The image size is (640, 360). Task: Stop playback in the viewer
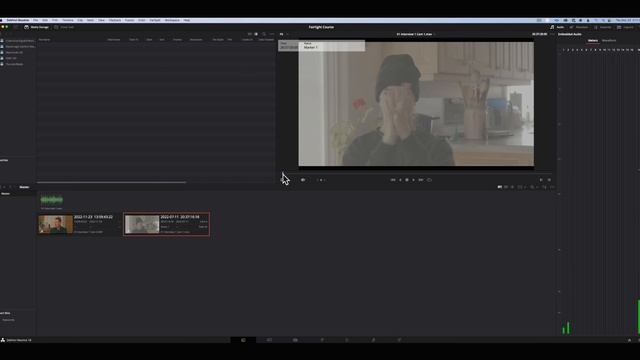(x=407, y=180)
